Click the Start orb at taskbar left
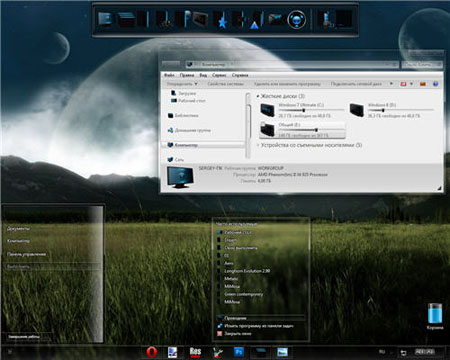The width and height of the screenshot is (450, 360). click(10, 352)
